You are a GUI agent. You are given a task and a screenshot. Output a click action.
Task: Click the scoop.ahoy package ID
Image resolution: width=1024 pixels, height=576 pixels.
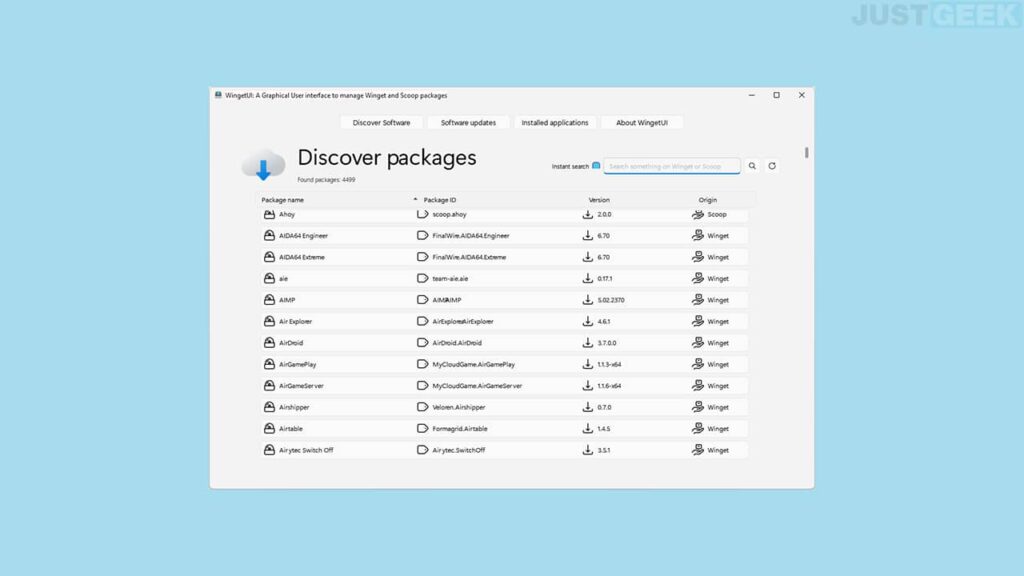449,214
